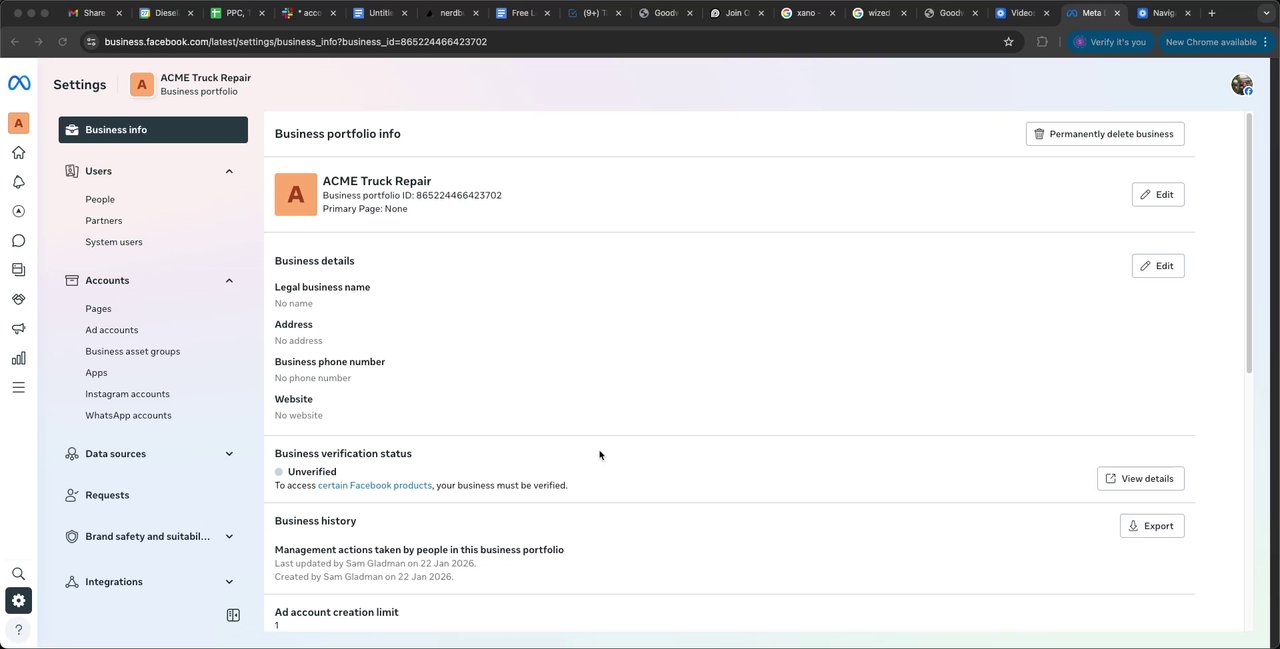Open All tools hamburger menu icon

click(18, 387)
